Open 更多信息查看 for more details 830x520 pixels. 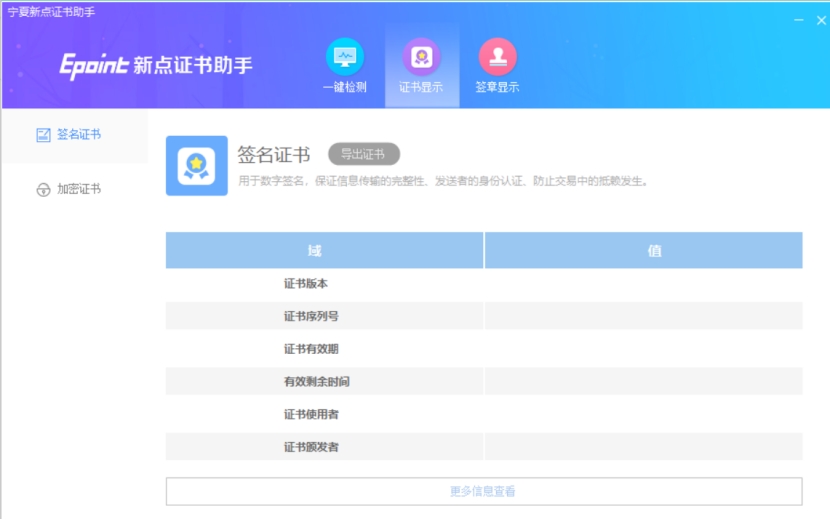[483, 491]
